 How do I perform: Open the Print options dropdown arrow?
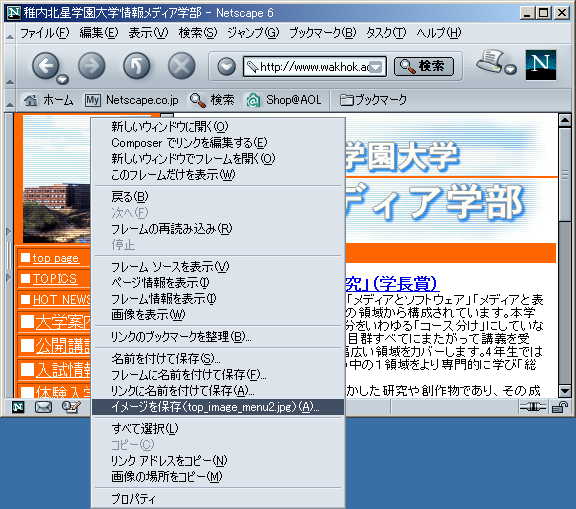click(x=510, y=69)
